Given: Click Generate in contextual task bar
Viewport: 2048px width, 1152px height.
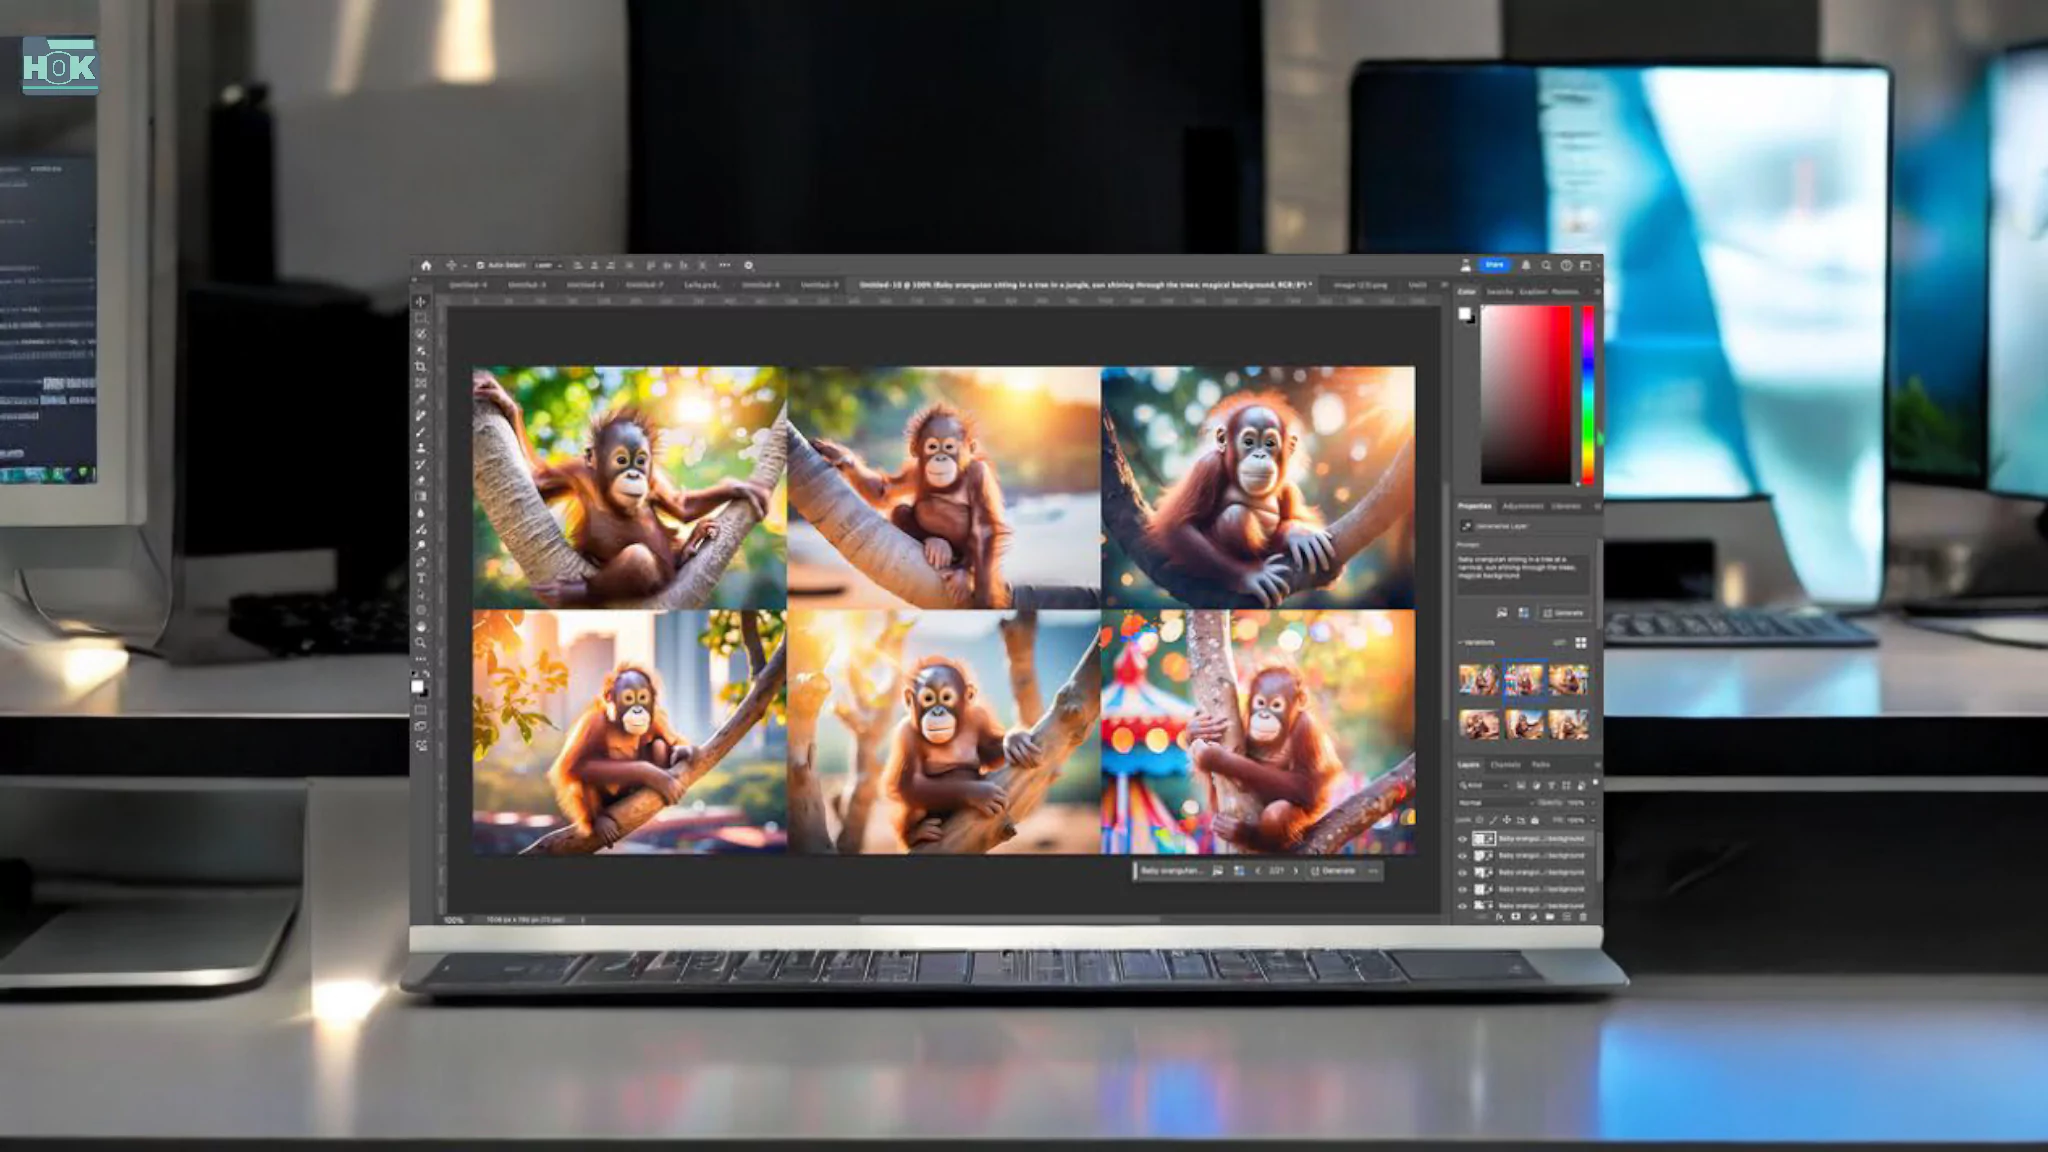Looking at the screenshot, I should 1333,871.
